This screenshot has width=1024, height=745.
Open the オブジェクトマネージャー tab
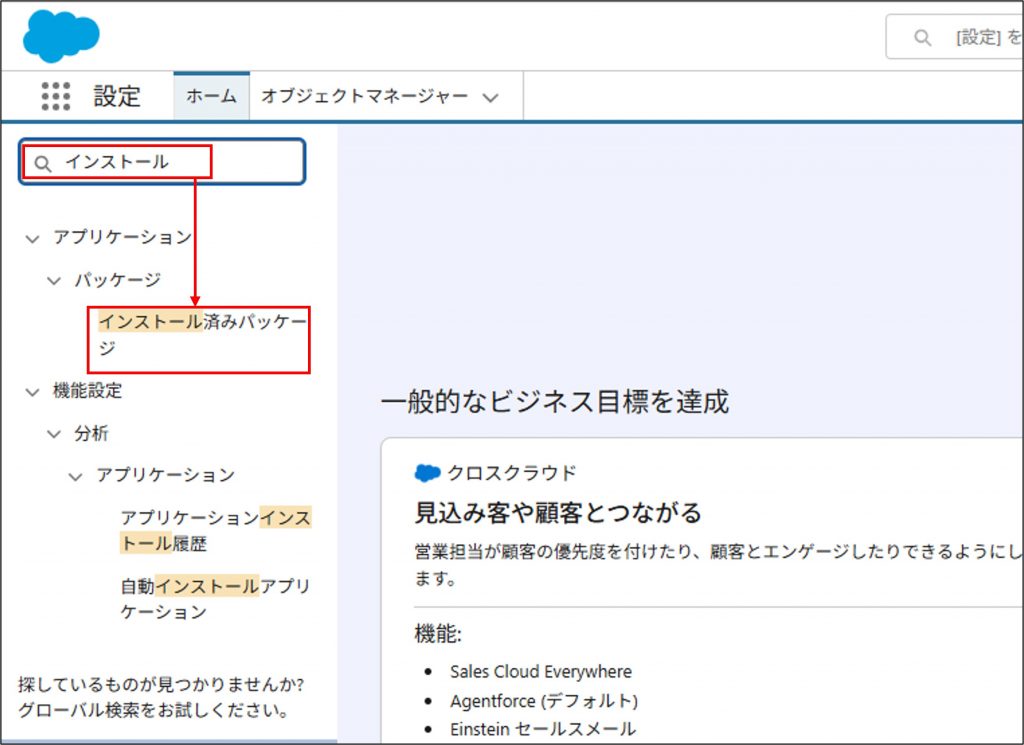pyautogui.click(x=364, y=96)
